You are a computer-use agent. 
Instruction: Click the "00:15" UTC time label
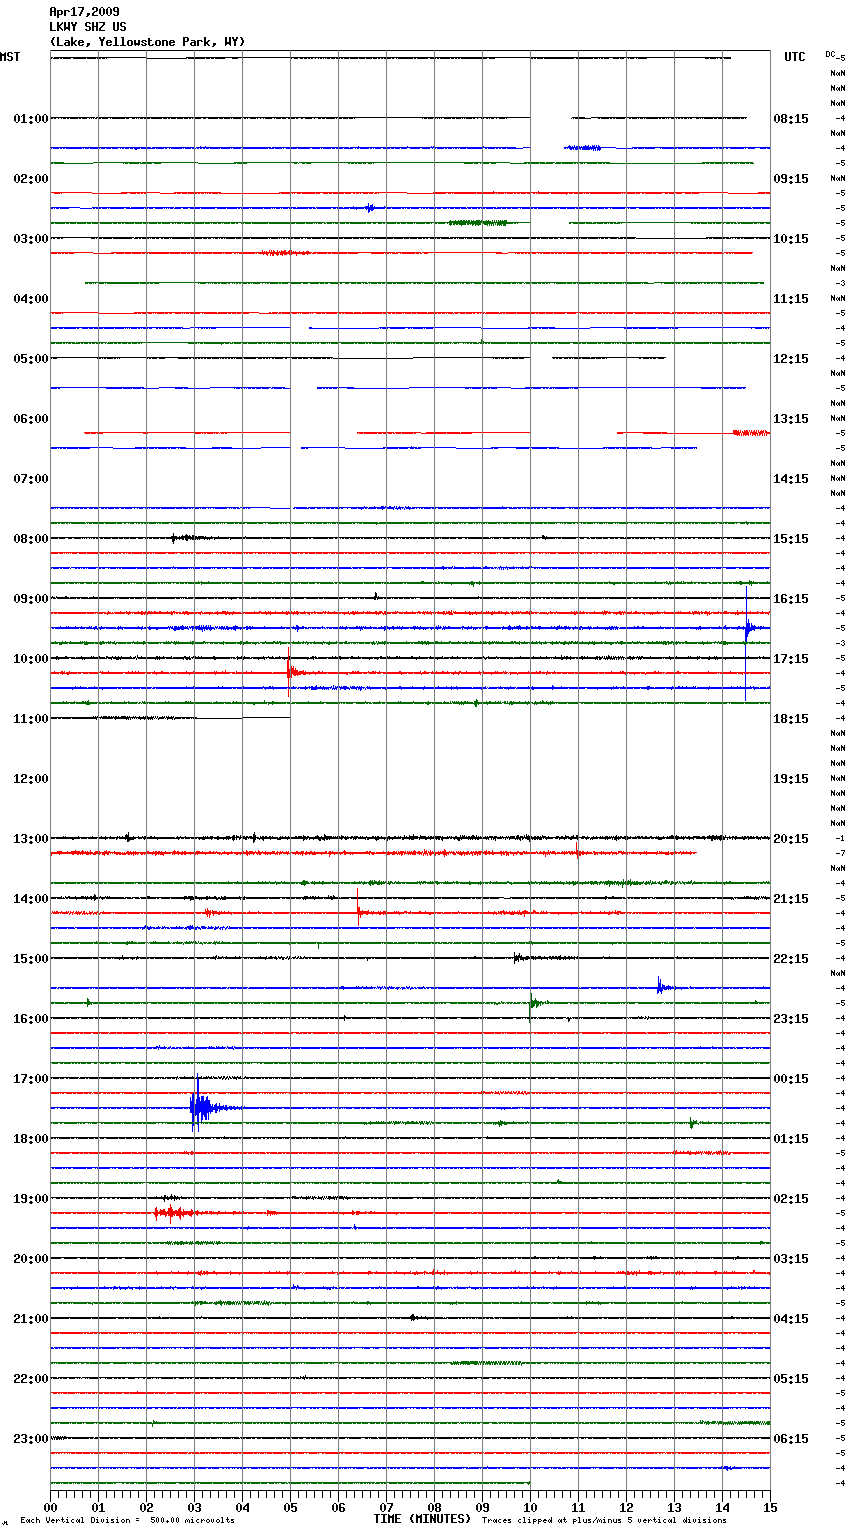(791, 1079)
